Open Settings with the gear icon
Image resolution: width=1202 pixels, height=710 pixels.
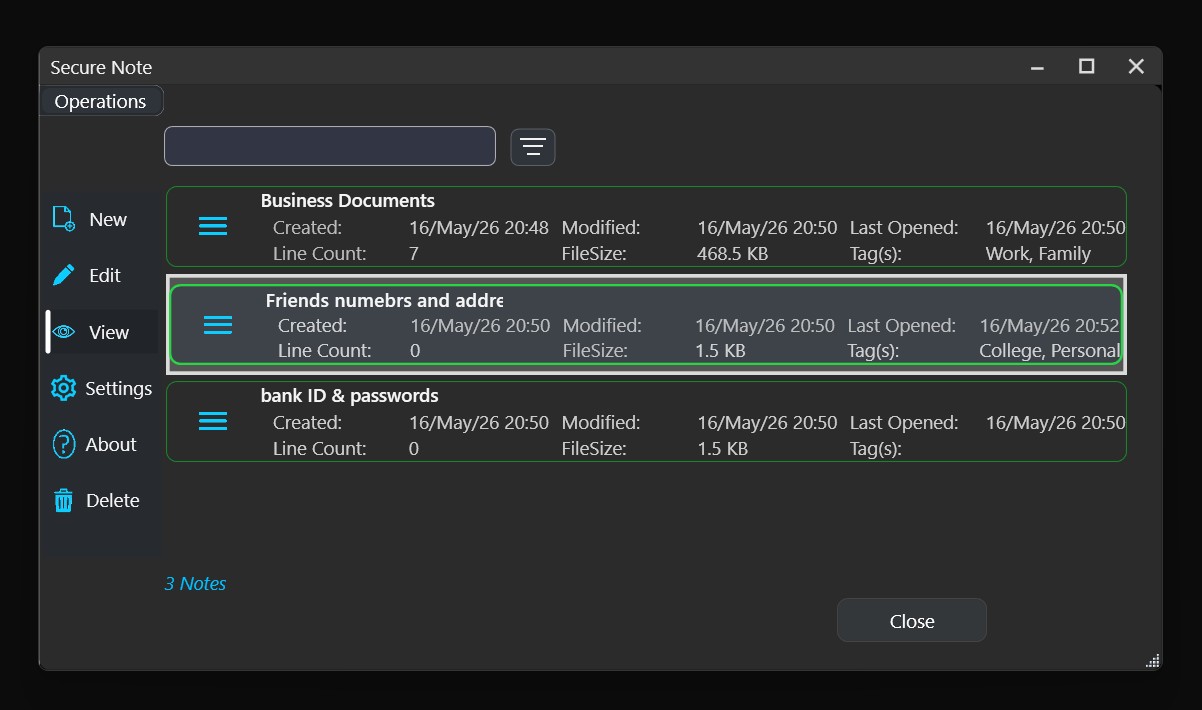click(x=101, y=388)
